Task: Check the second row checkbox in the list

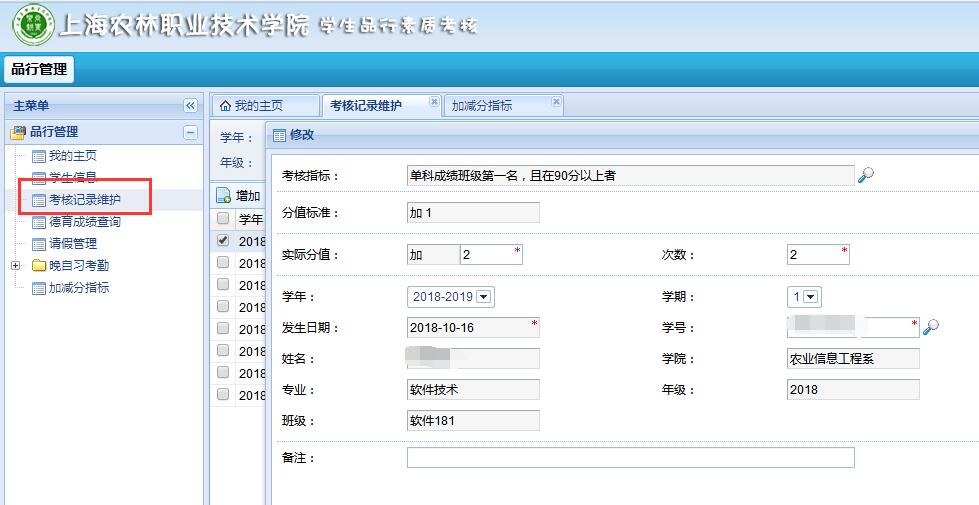Action: click(x=223, y=263)
